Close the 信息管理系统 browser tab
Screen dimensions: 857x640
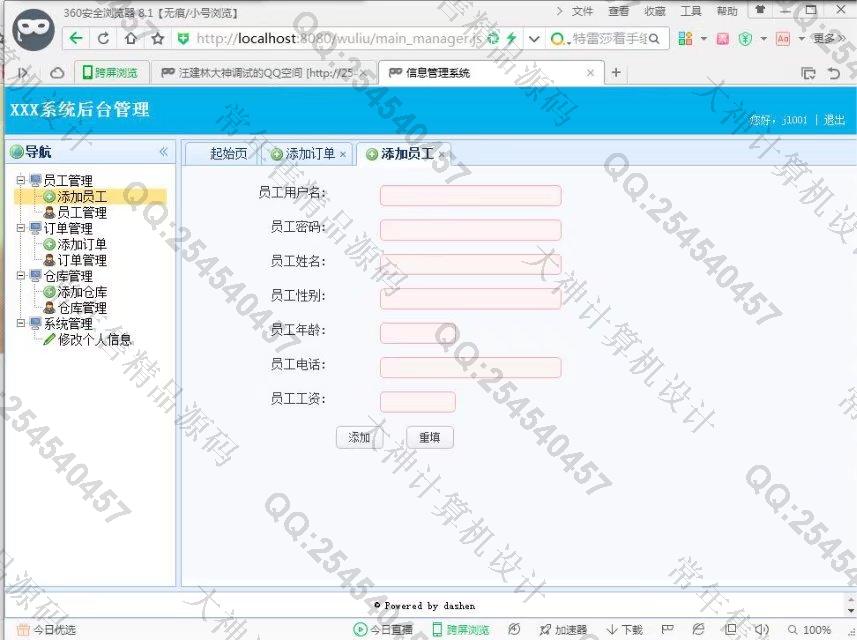click(590, 72)
